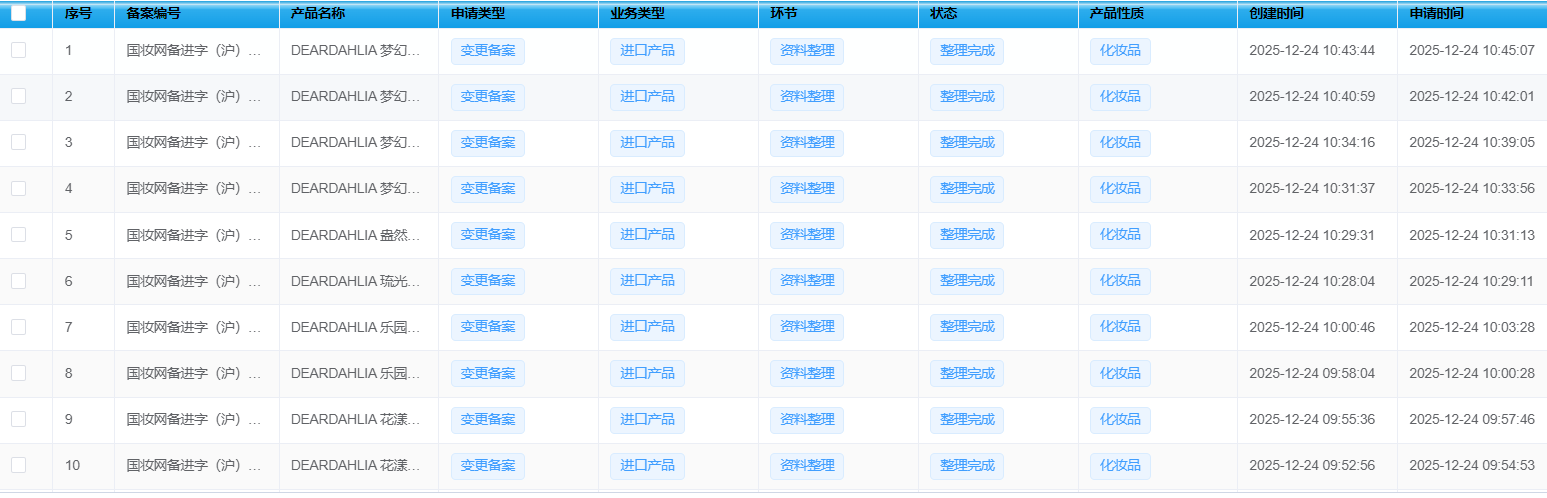The image size is (1547, 498).
Task: Click the 化妆品 tag in row 9
Action: pos(1119,419)
